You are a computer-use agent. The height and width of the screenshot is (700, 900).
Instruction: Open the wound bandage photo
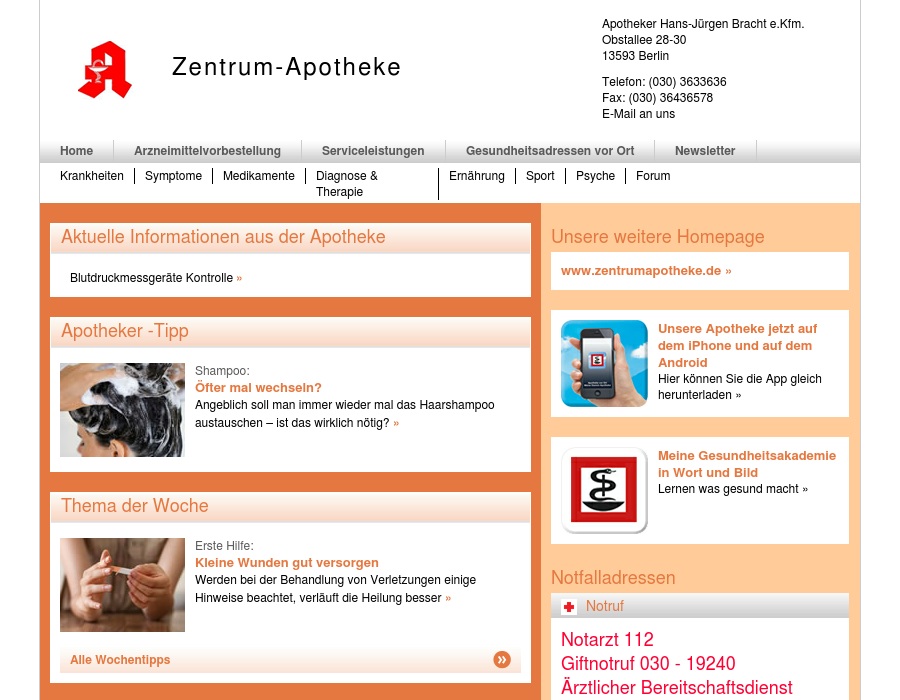122,585
